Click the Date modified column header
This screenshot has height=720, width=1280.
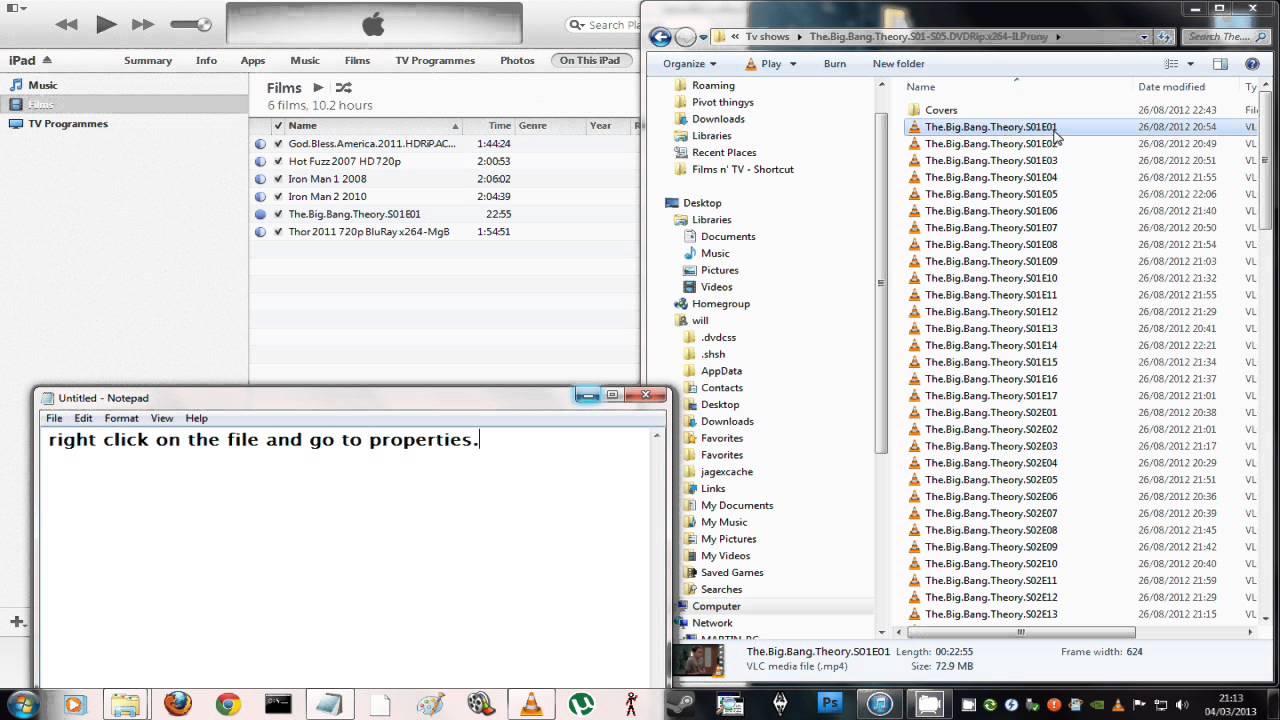point(1171,87)
